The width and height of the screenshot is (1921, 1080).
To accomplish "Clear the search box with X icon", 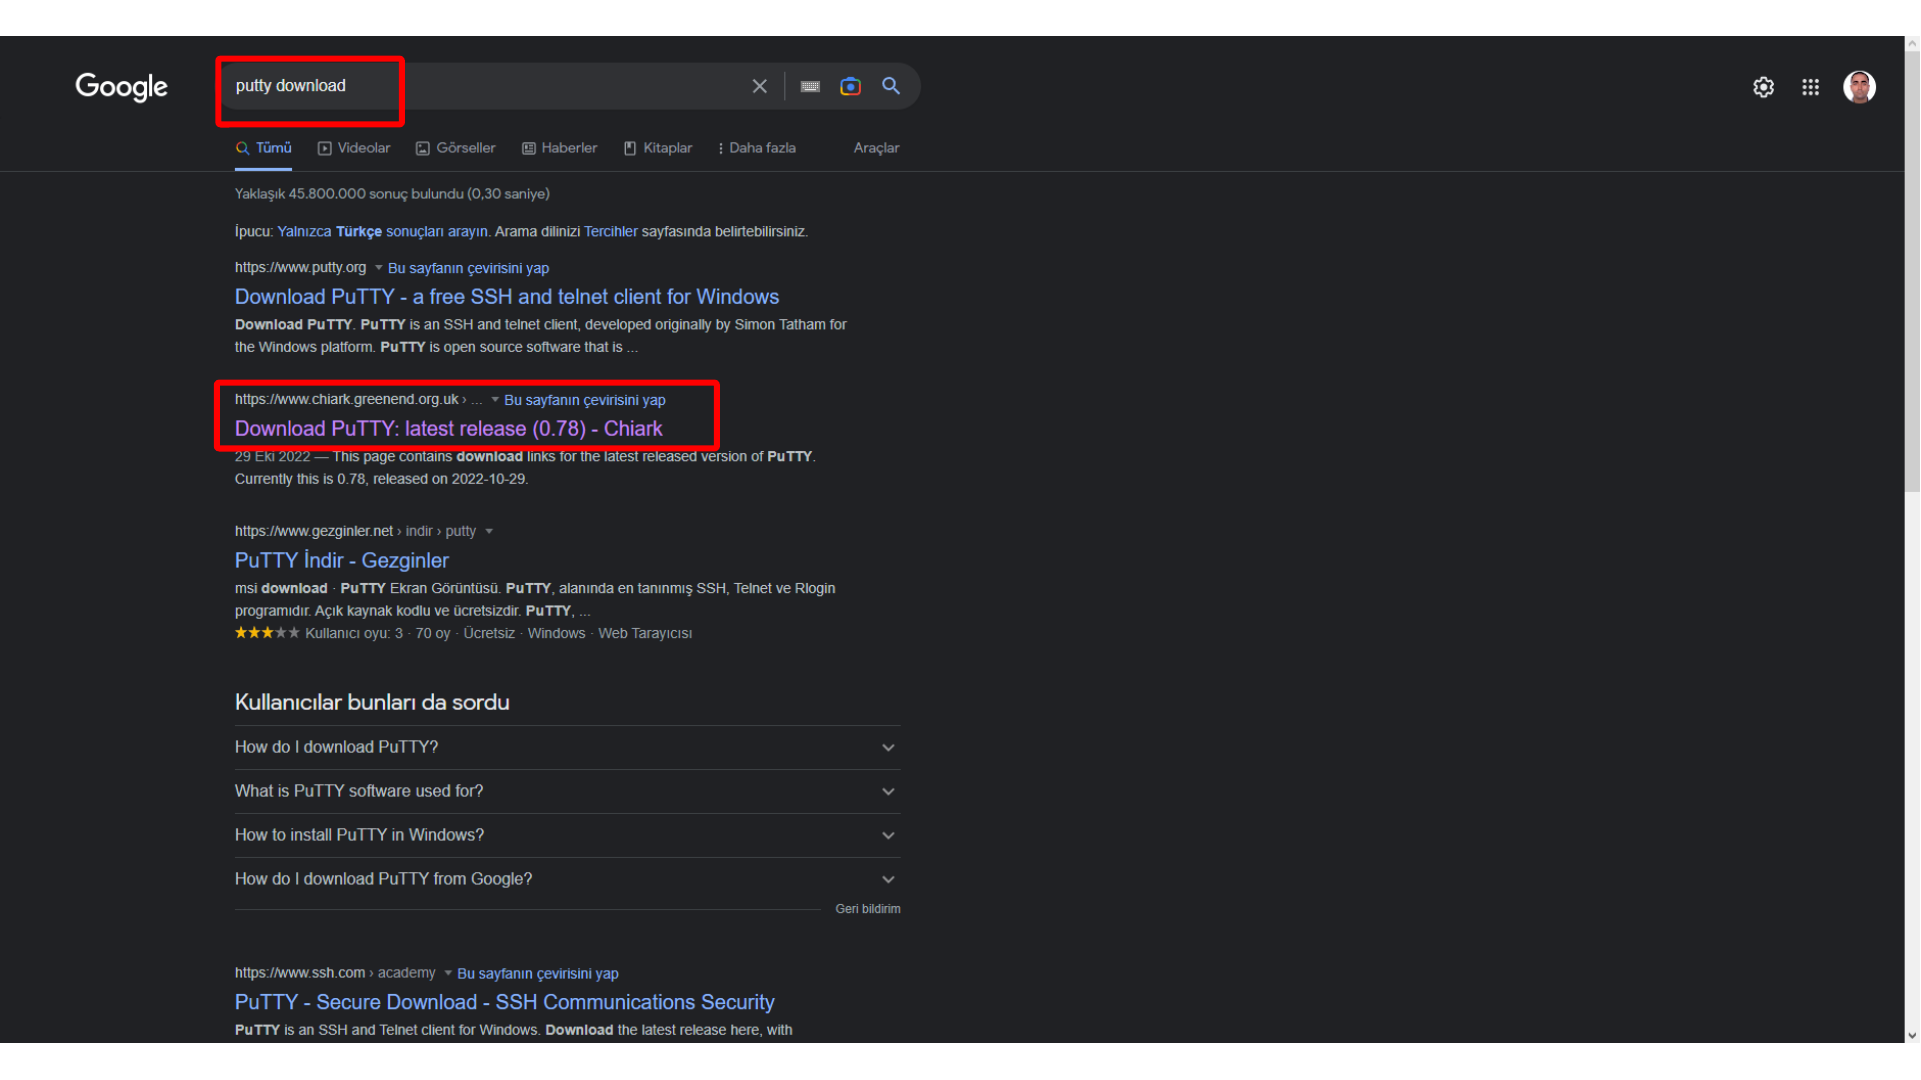I will (x=760, y=86).
